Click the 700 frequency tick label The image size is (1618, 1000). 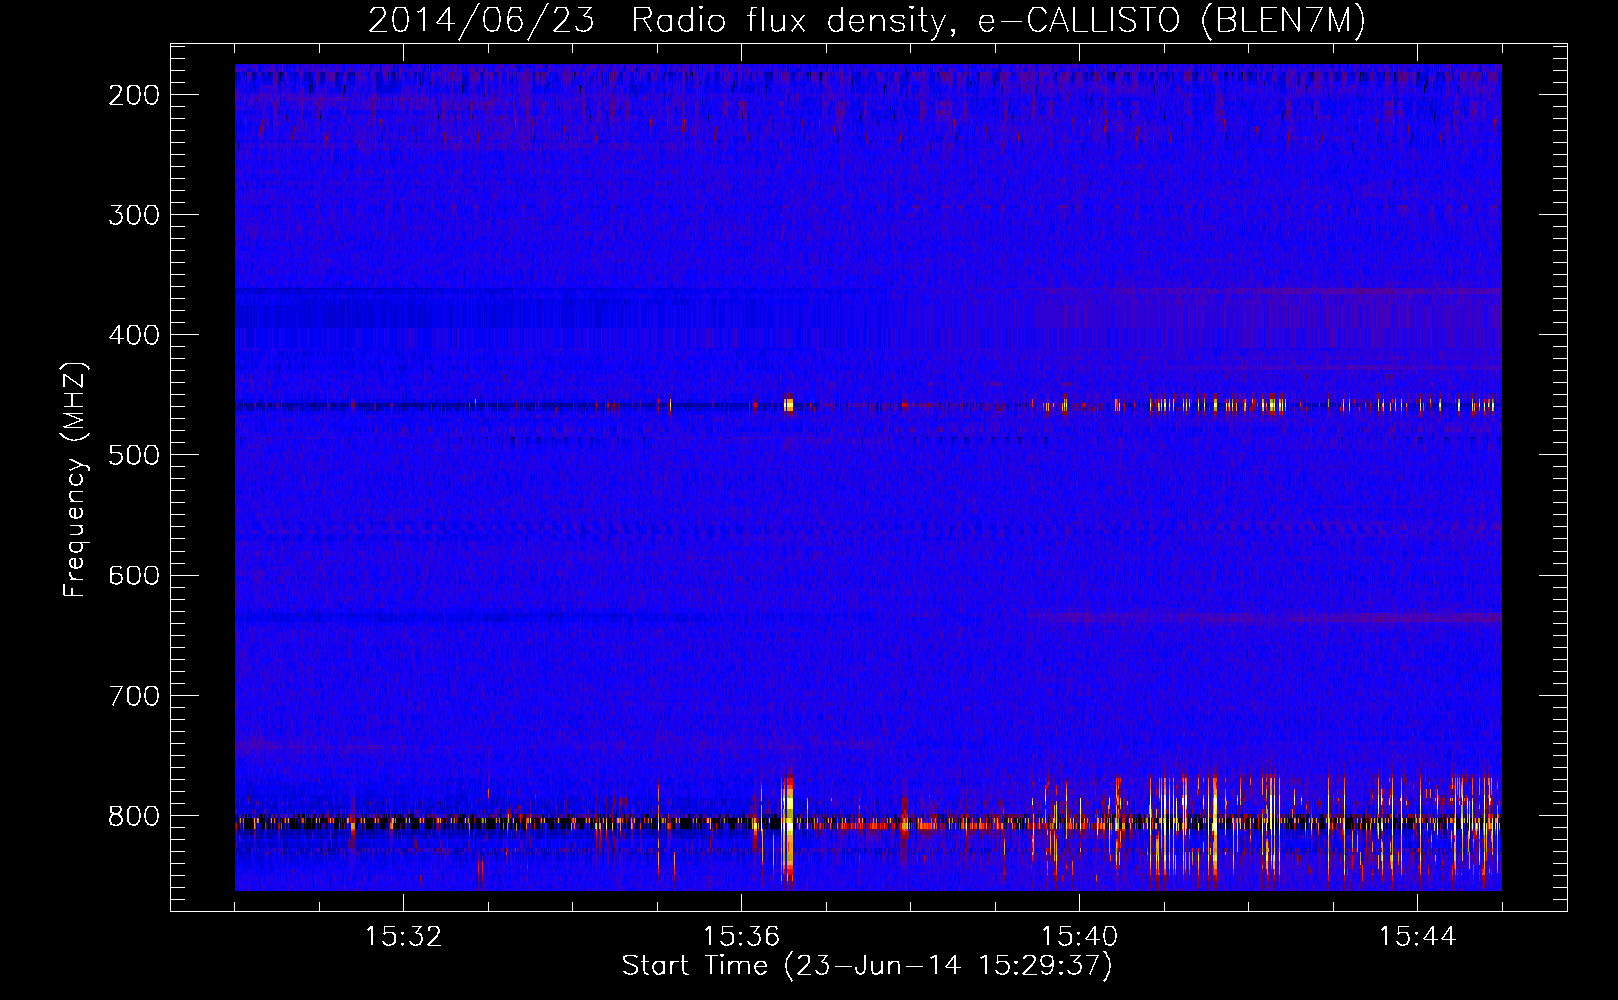(x=133, y=695)
